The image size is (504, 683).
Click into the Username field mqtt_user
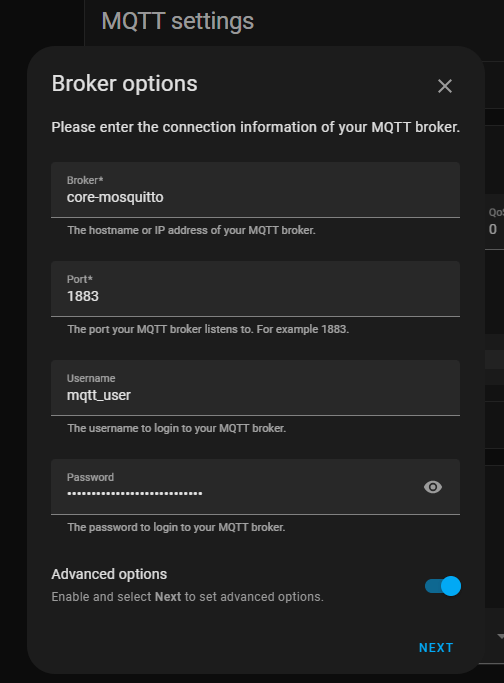255,388
